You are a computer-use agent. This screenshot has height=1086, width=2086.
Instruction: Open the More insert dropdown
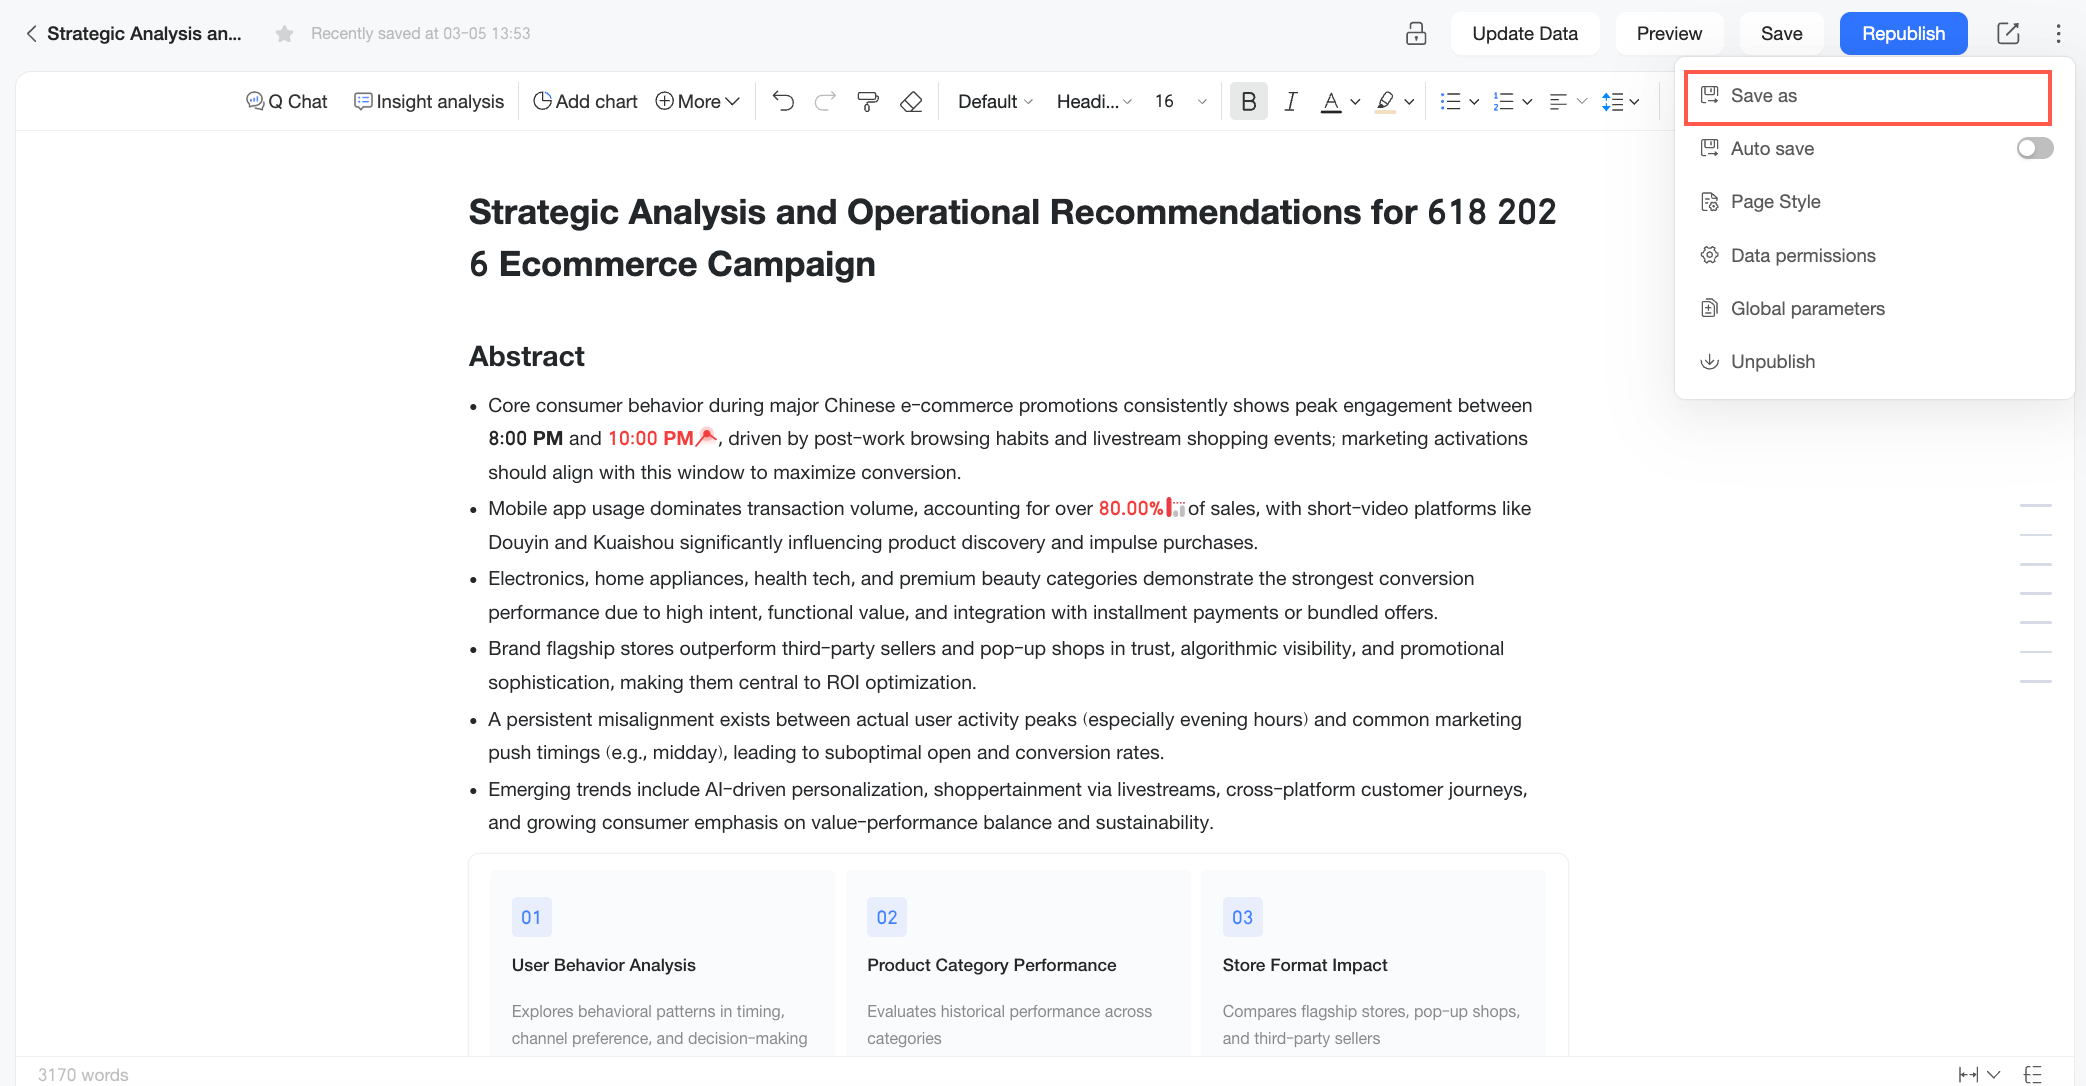coord(697,101)
